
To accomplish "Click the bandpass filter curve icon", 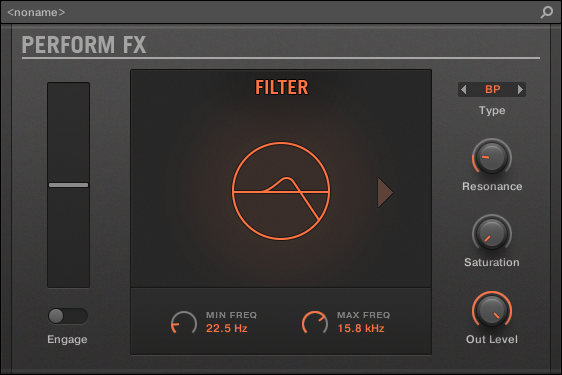I will click(x=281, y=191).
